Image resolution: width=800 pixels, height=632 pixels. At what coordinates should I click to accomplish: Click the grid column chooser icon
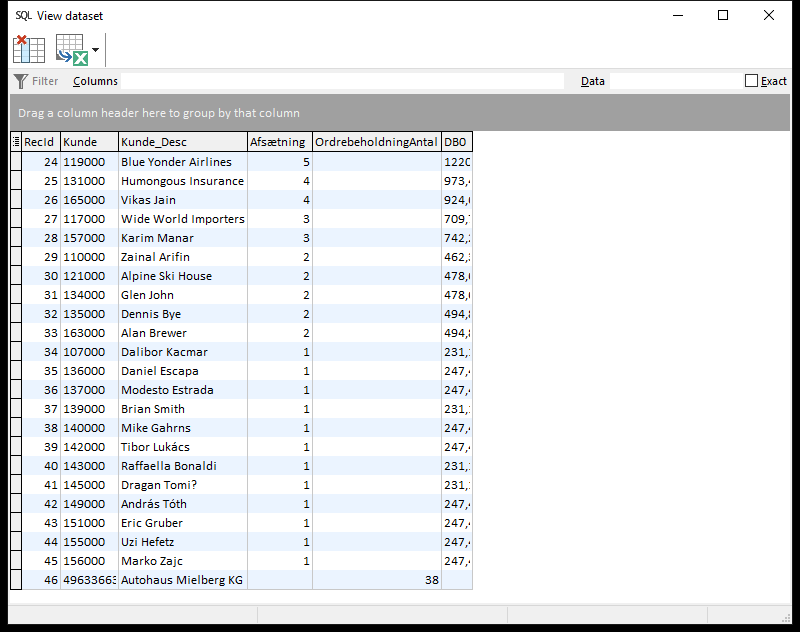point(16,142)
